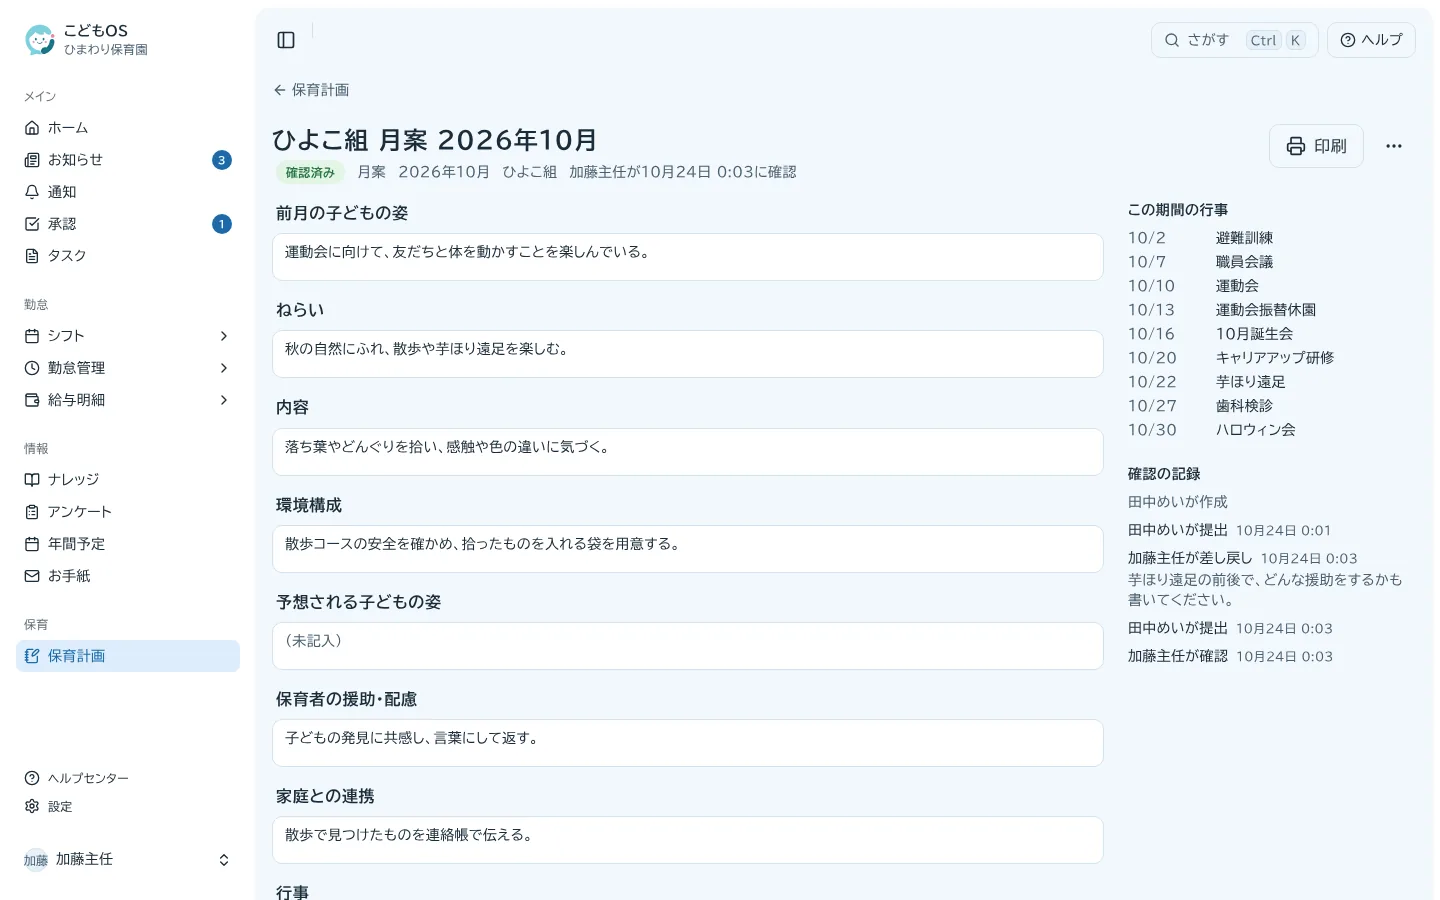Viewport: 1440px width, 900px height.
Task: Click the さがす search field
Action: pos(1235,40)
